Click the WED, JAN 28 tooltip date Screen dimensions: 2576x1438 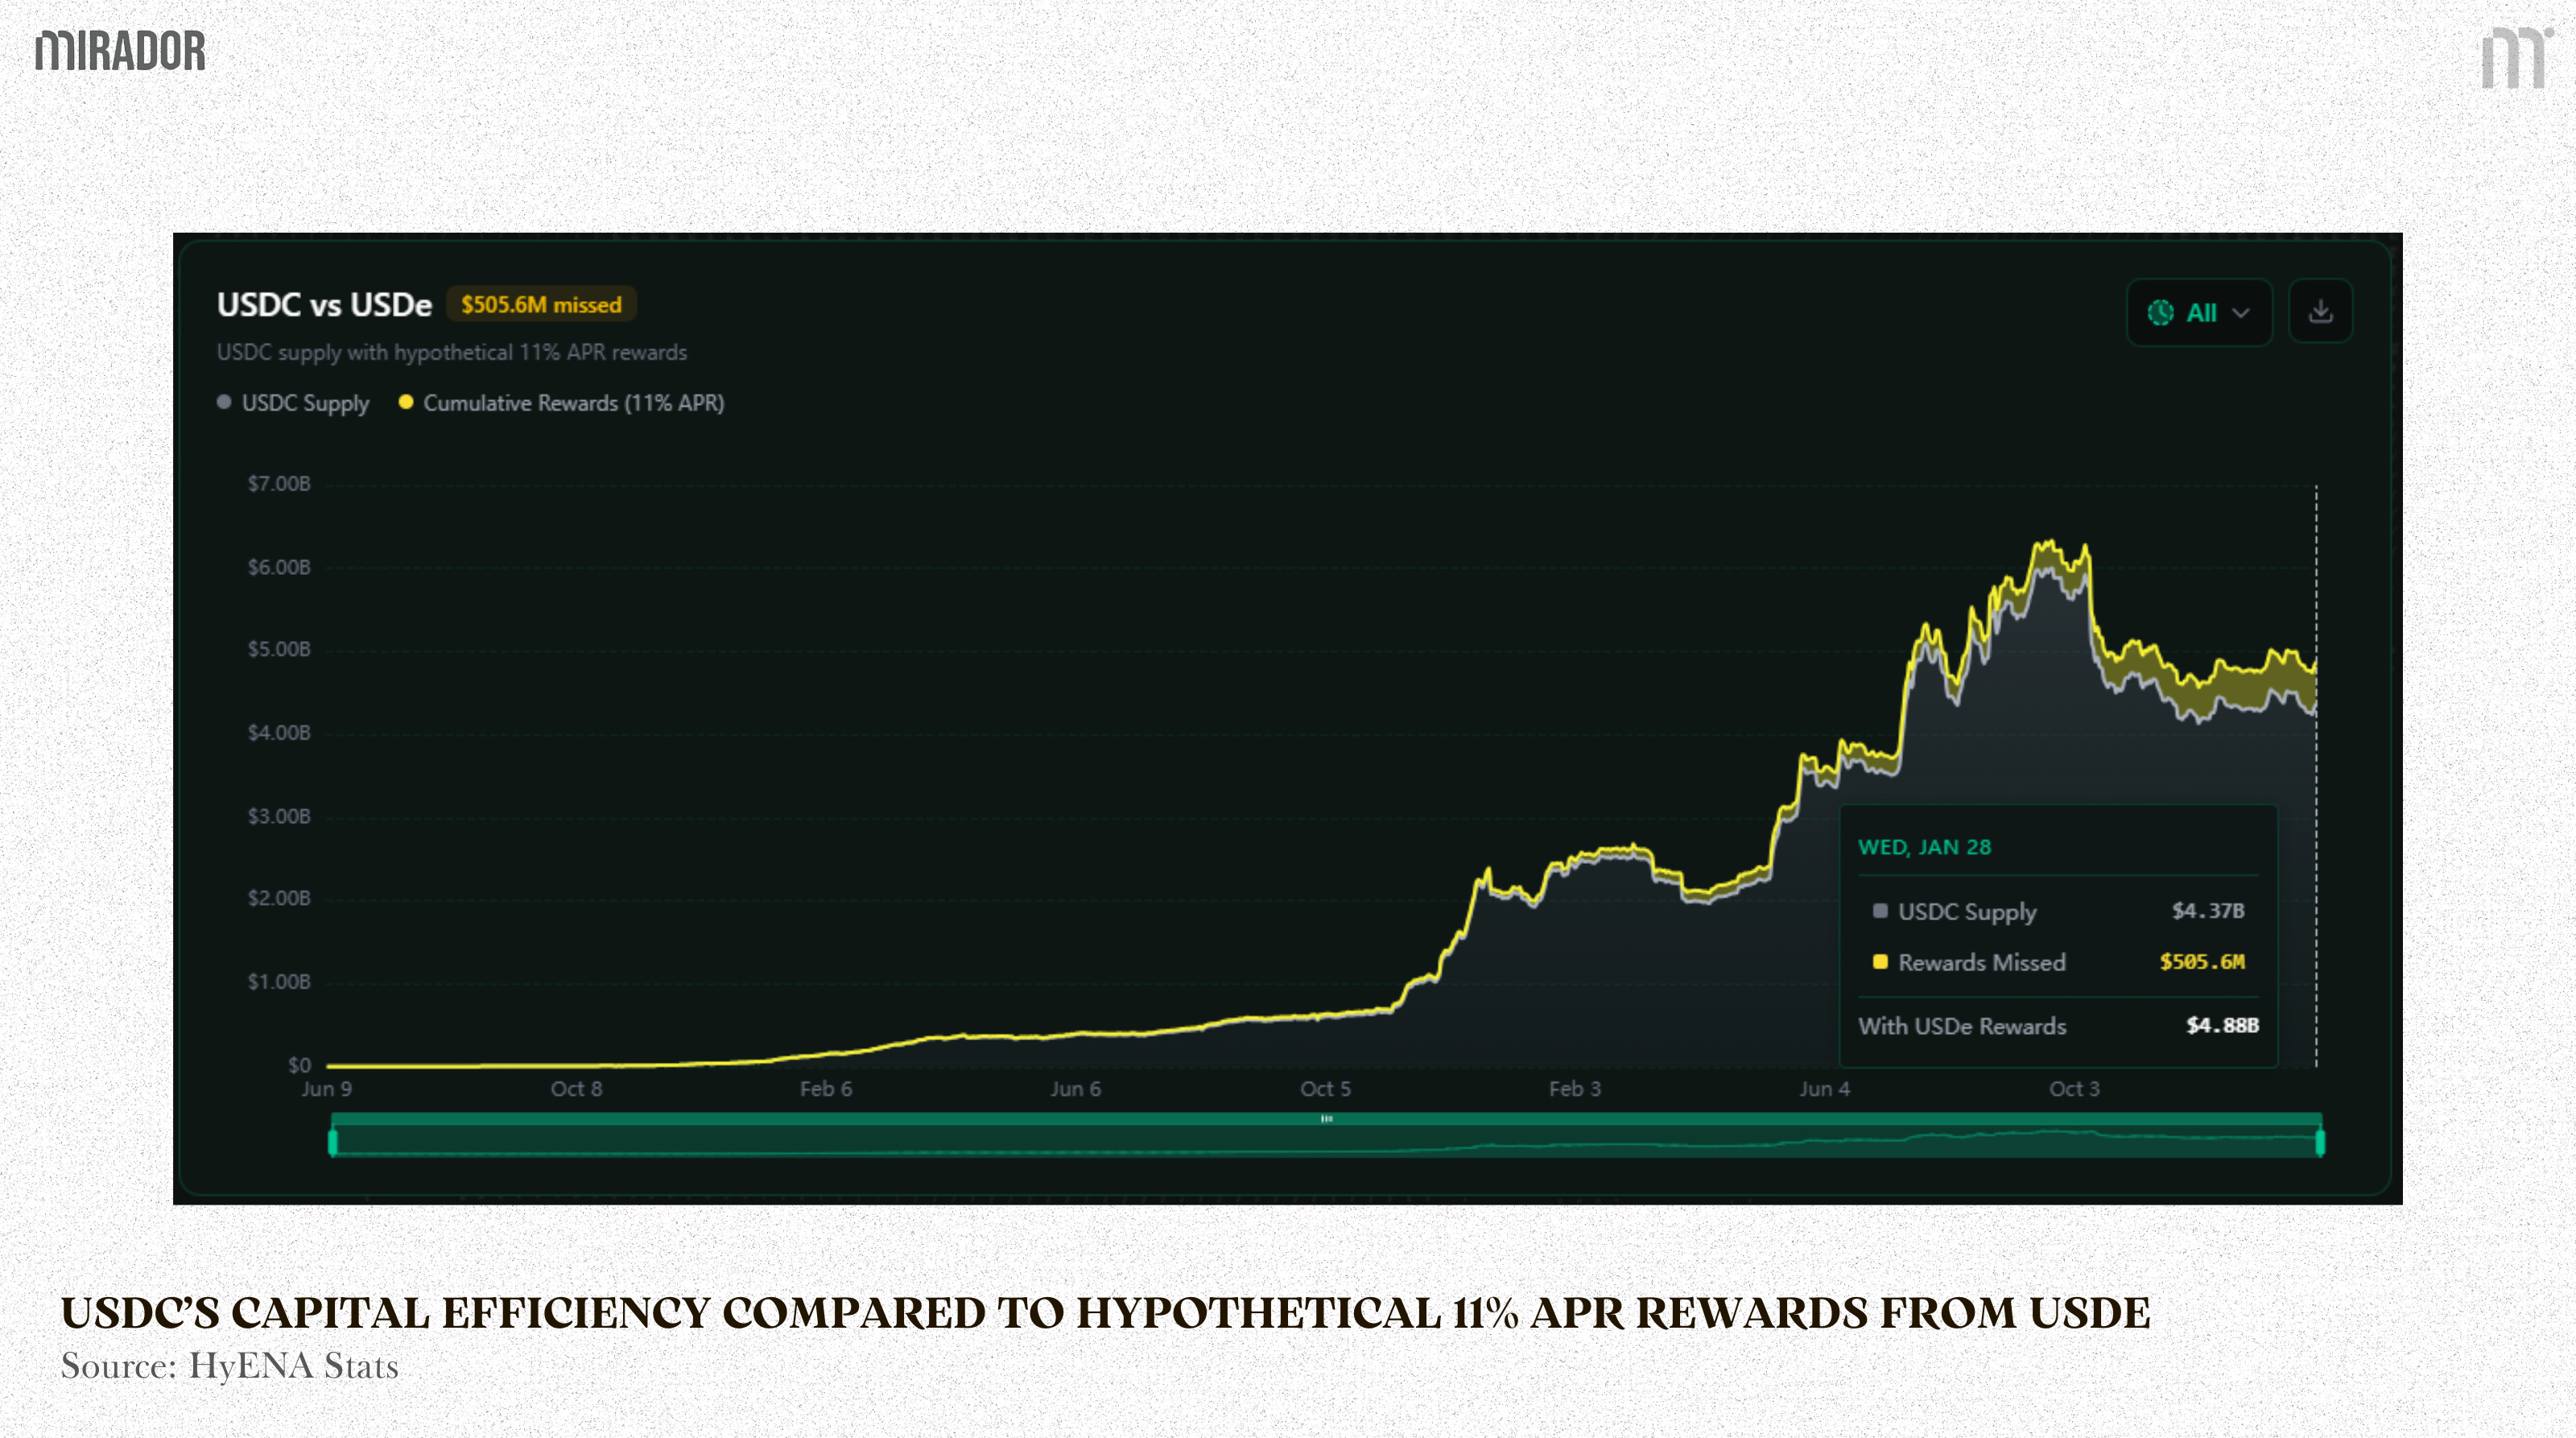1924,847
